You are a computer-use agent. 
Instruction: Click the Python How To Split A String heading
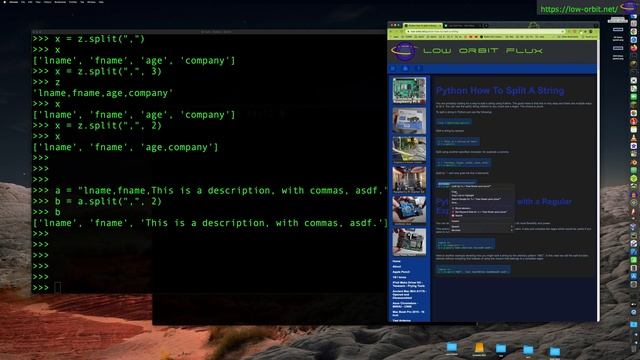click(500, 91)
